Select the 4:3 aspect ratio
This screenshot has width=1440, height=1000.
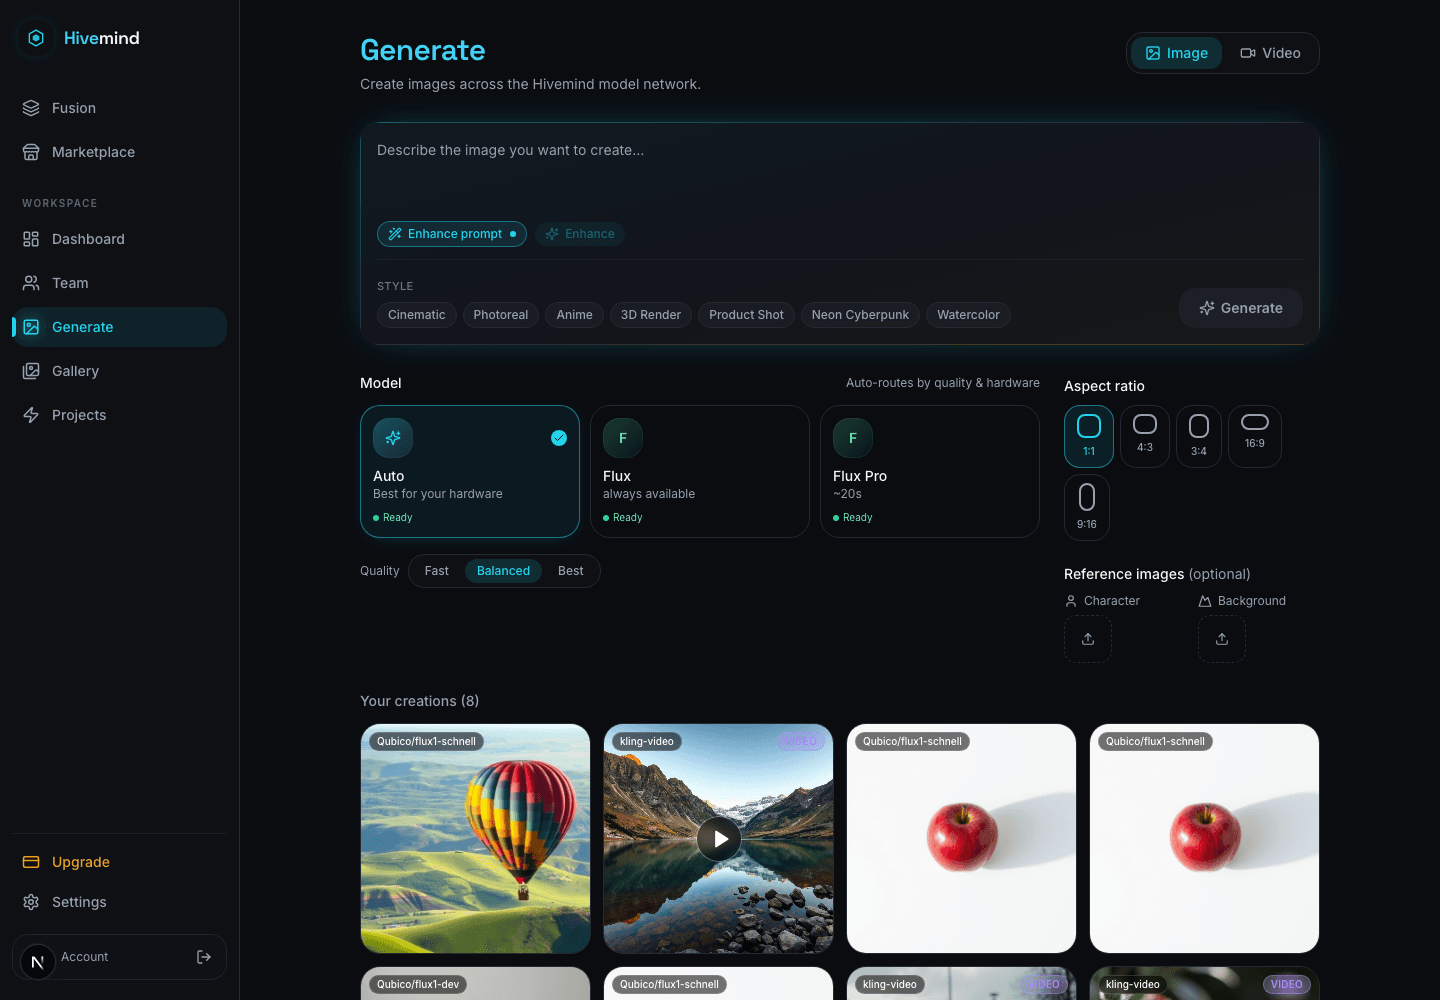point(1145,436)
